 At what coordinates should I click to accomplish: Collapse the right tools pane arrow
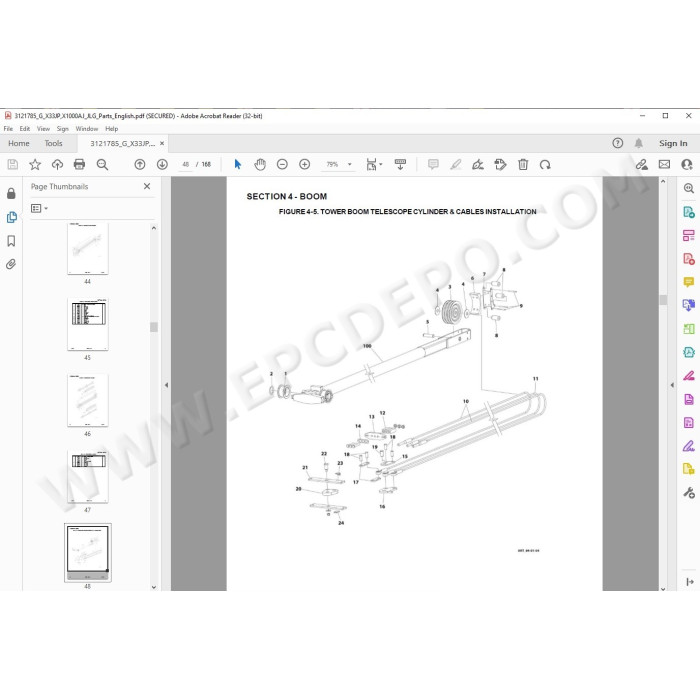pyautogui.click(x=672, y=385)
